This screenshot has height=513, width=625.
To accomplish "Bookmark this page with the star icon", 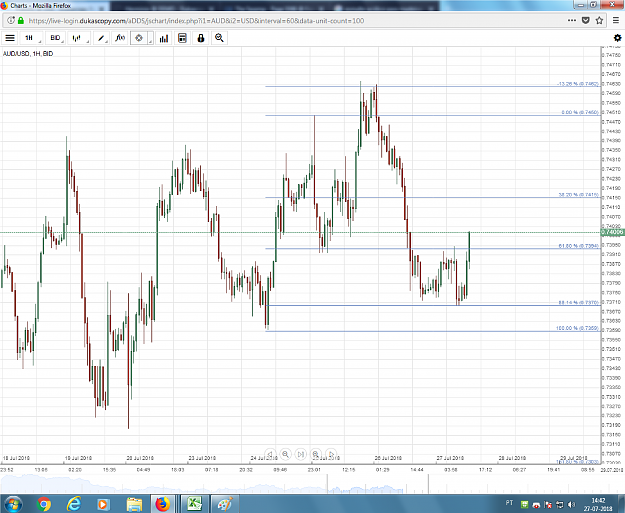I will tap(599, 20).
